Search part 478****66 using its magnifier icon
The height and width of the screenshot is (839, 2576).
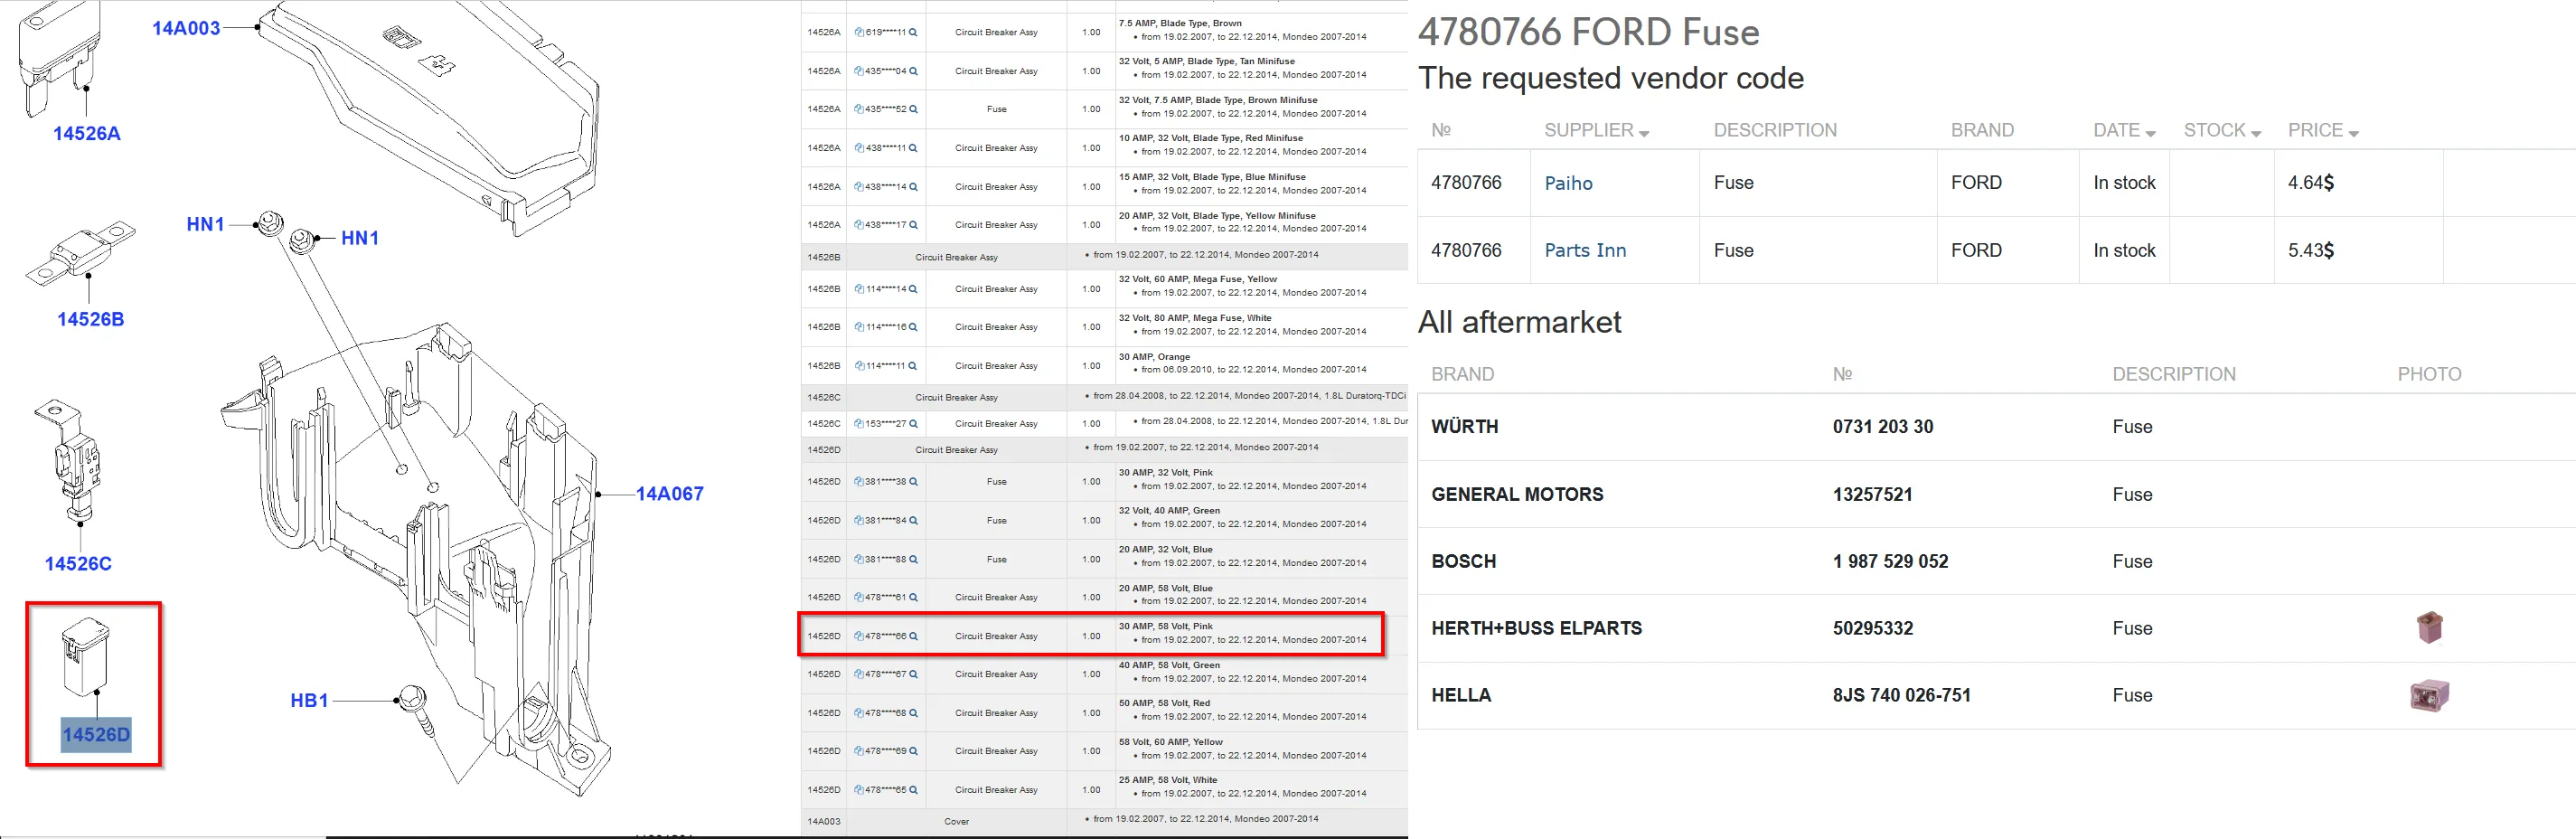[913, 636]
